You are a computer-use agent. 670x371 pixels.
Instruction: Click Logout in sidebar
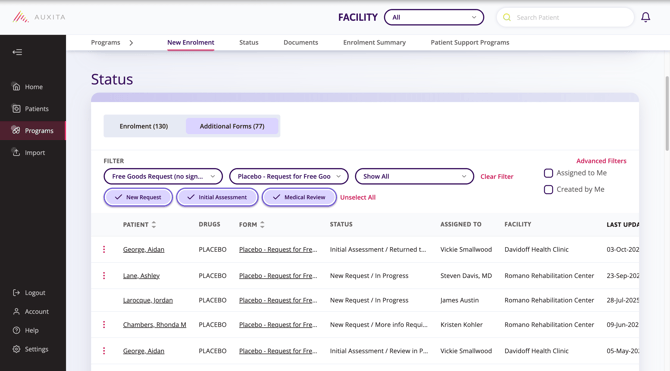[29, 293]
